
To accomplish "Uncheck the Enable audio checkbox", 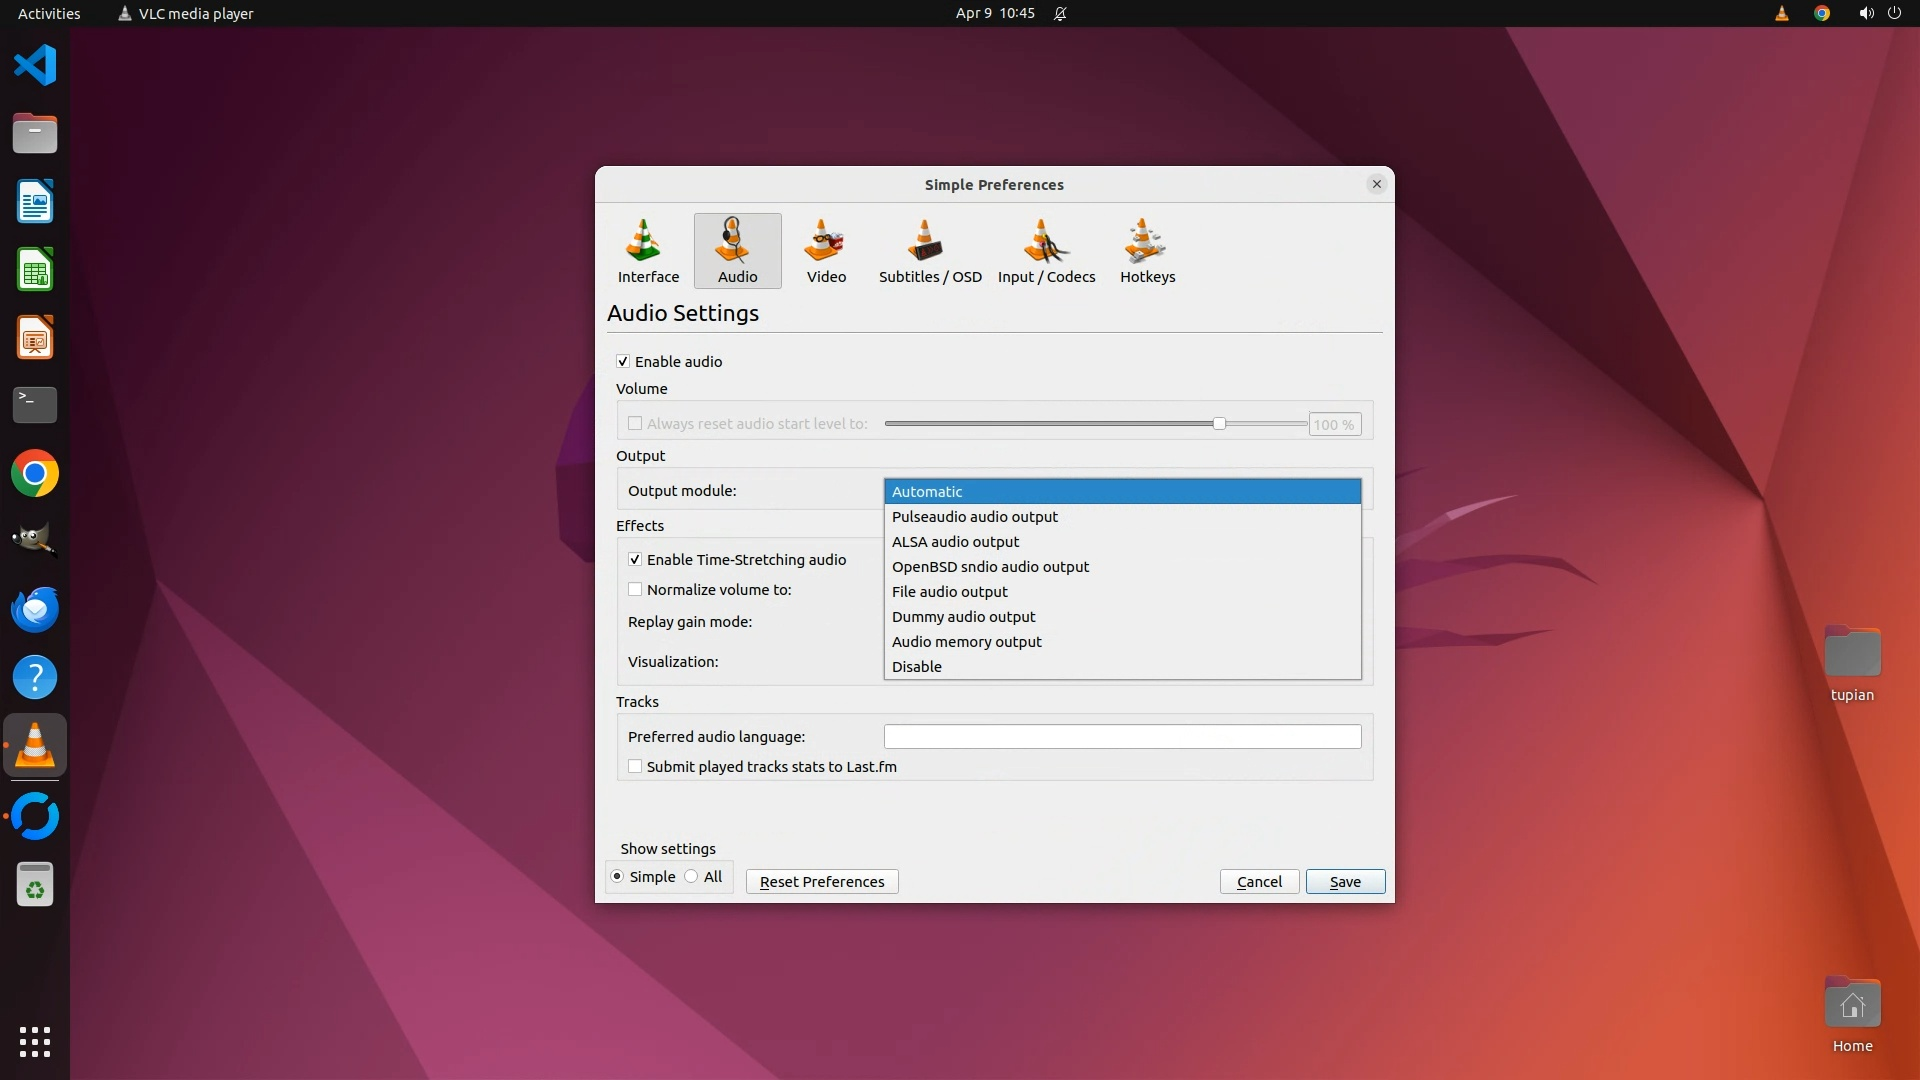I will (623, 362).
